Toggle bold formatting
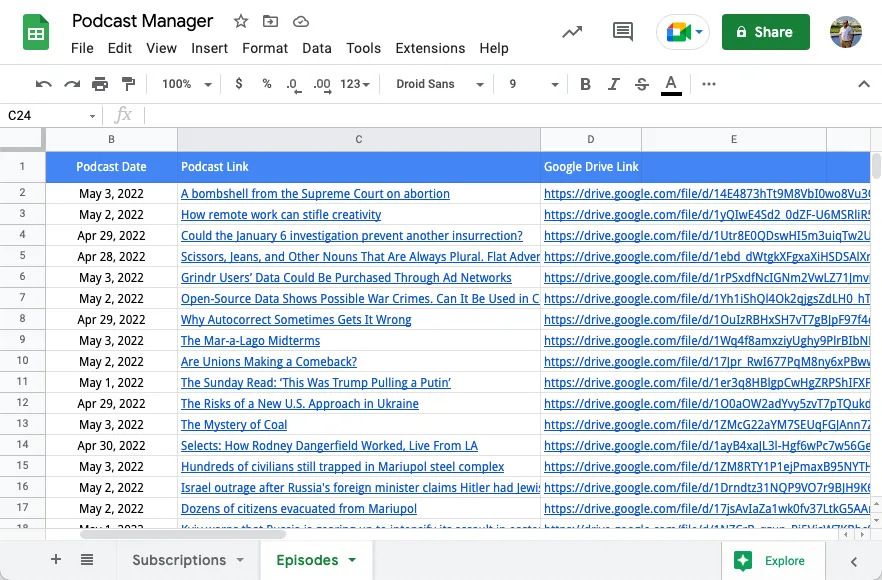The width and height of the screenshot is (882, 580). click(585, 84)
